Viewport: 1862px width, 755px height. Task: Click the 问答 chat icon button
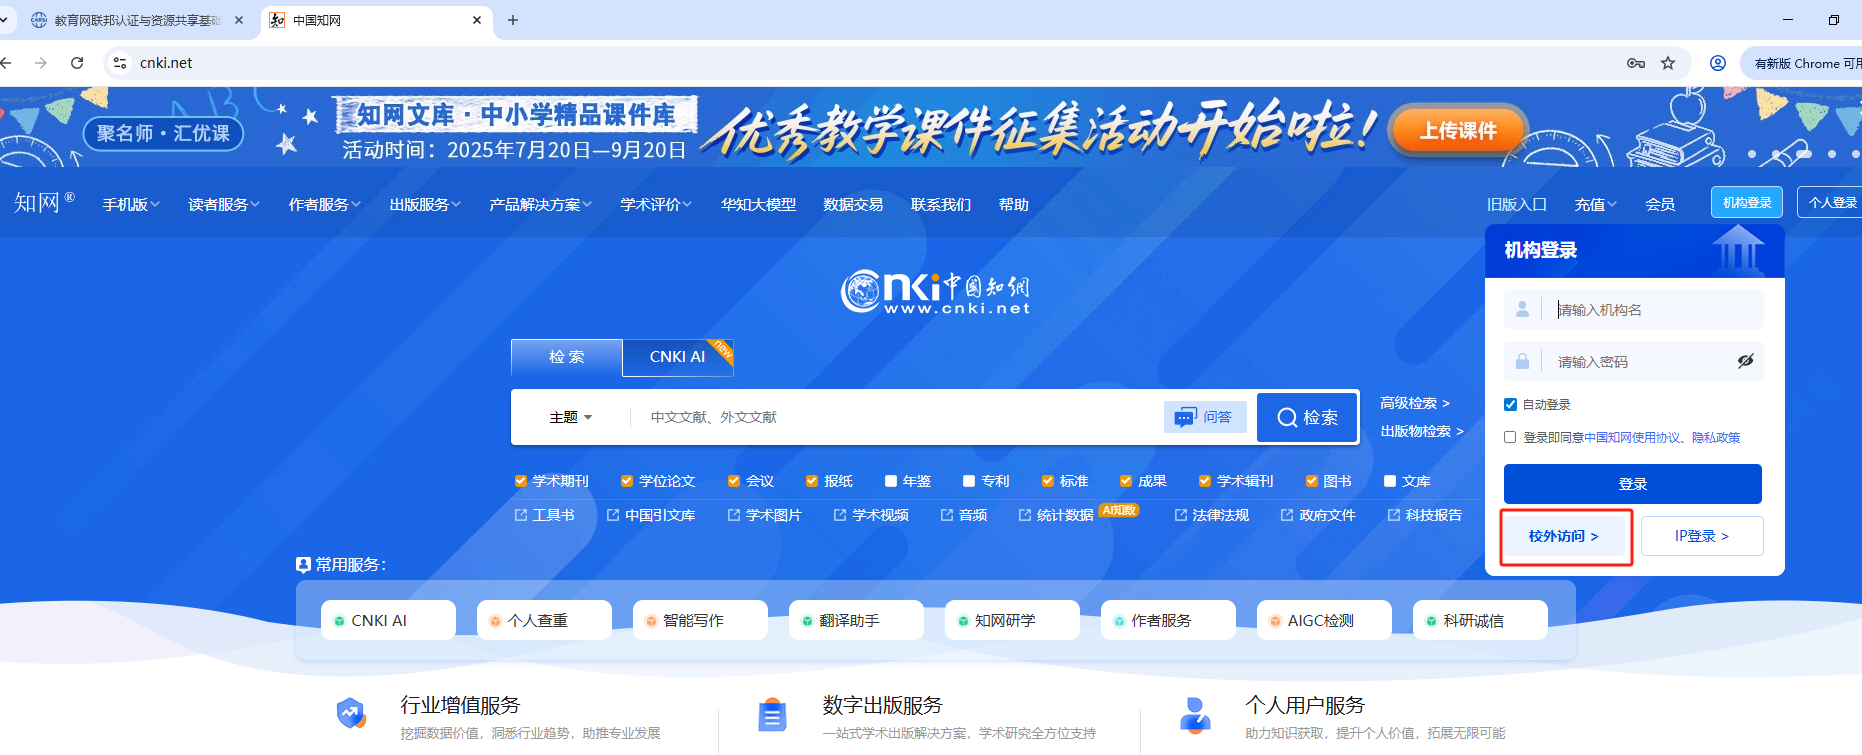[1205, 417]
